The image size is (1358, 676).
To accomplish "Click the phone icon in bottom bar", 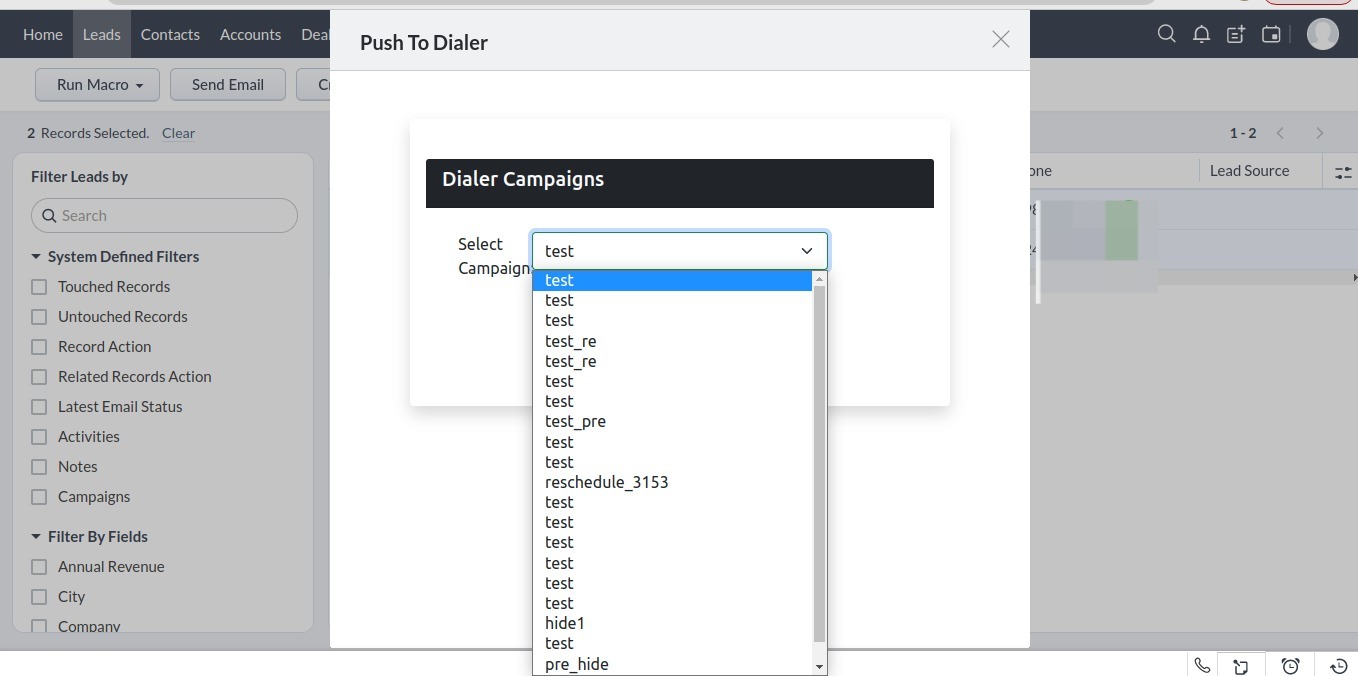I will (1202, 666).
